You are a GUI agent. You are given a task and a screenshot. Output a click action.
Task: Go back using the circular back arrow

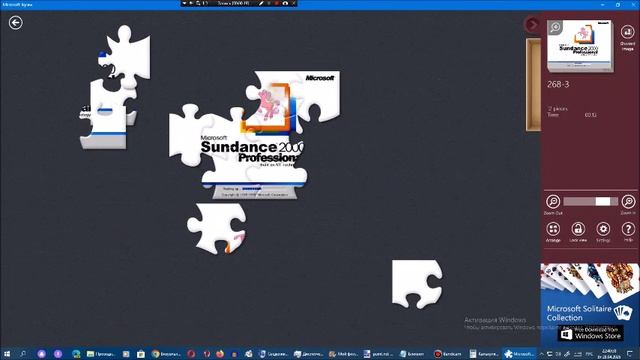click(16, 22)
